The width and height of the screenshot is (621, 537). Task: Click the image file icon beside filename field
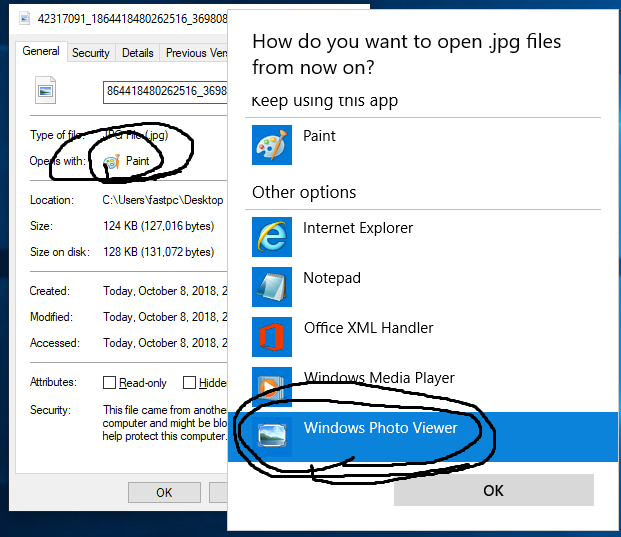[x=45, y=90]
